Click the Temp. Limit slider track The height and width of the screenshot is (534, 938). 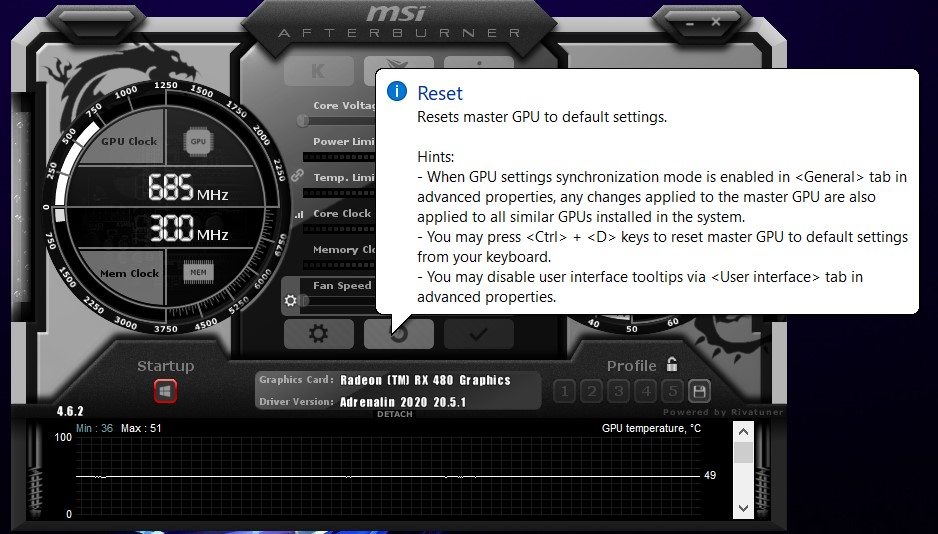(339, 193)
